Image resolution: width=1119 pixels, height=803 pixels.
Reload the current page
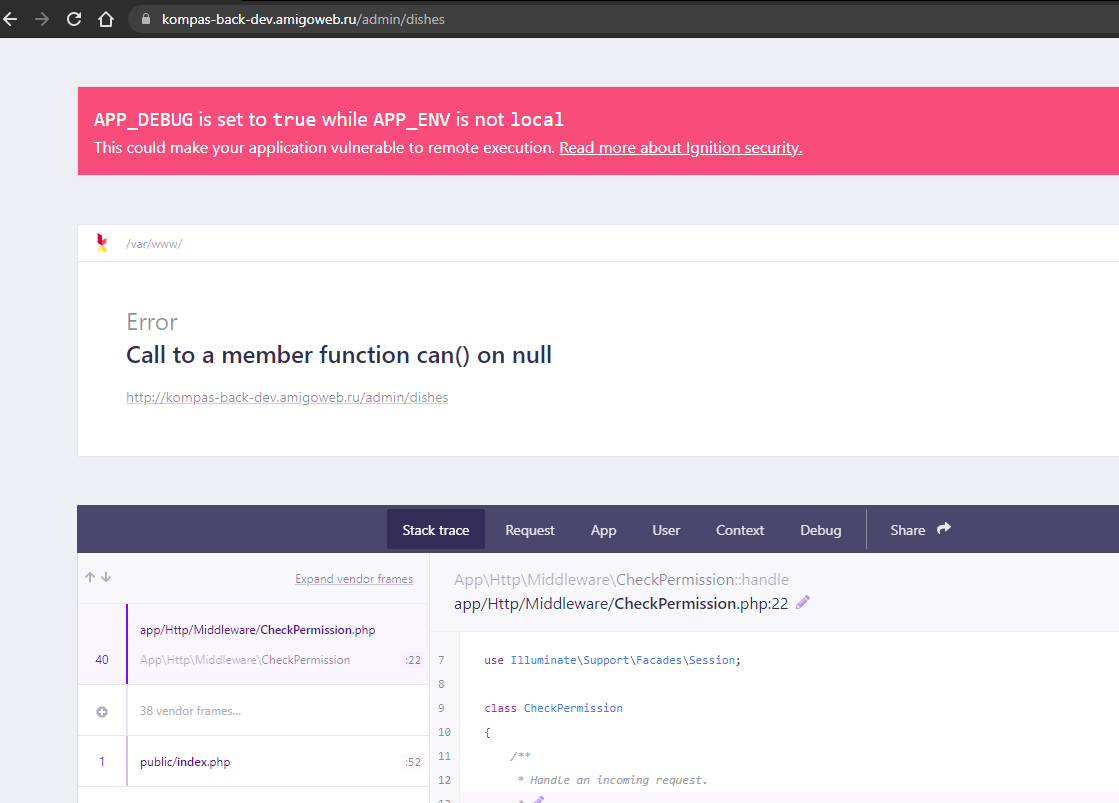(74, 19)
